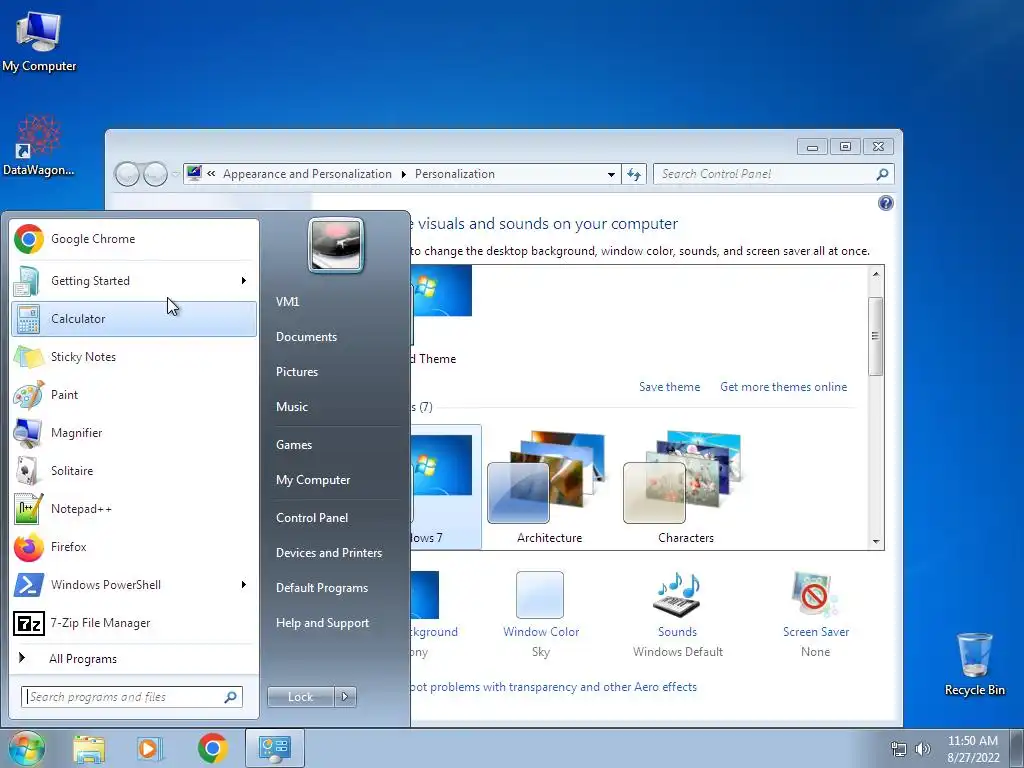
Task: Select the Recycle Bin desktop icon
Action: pos(974,664)
